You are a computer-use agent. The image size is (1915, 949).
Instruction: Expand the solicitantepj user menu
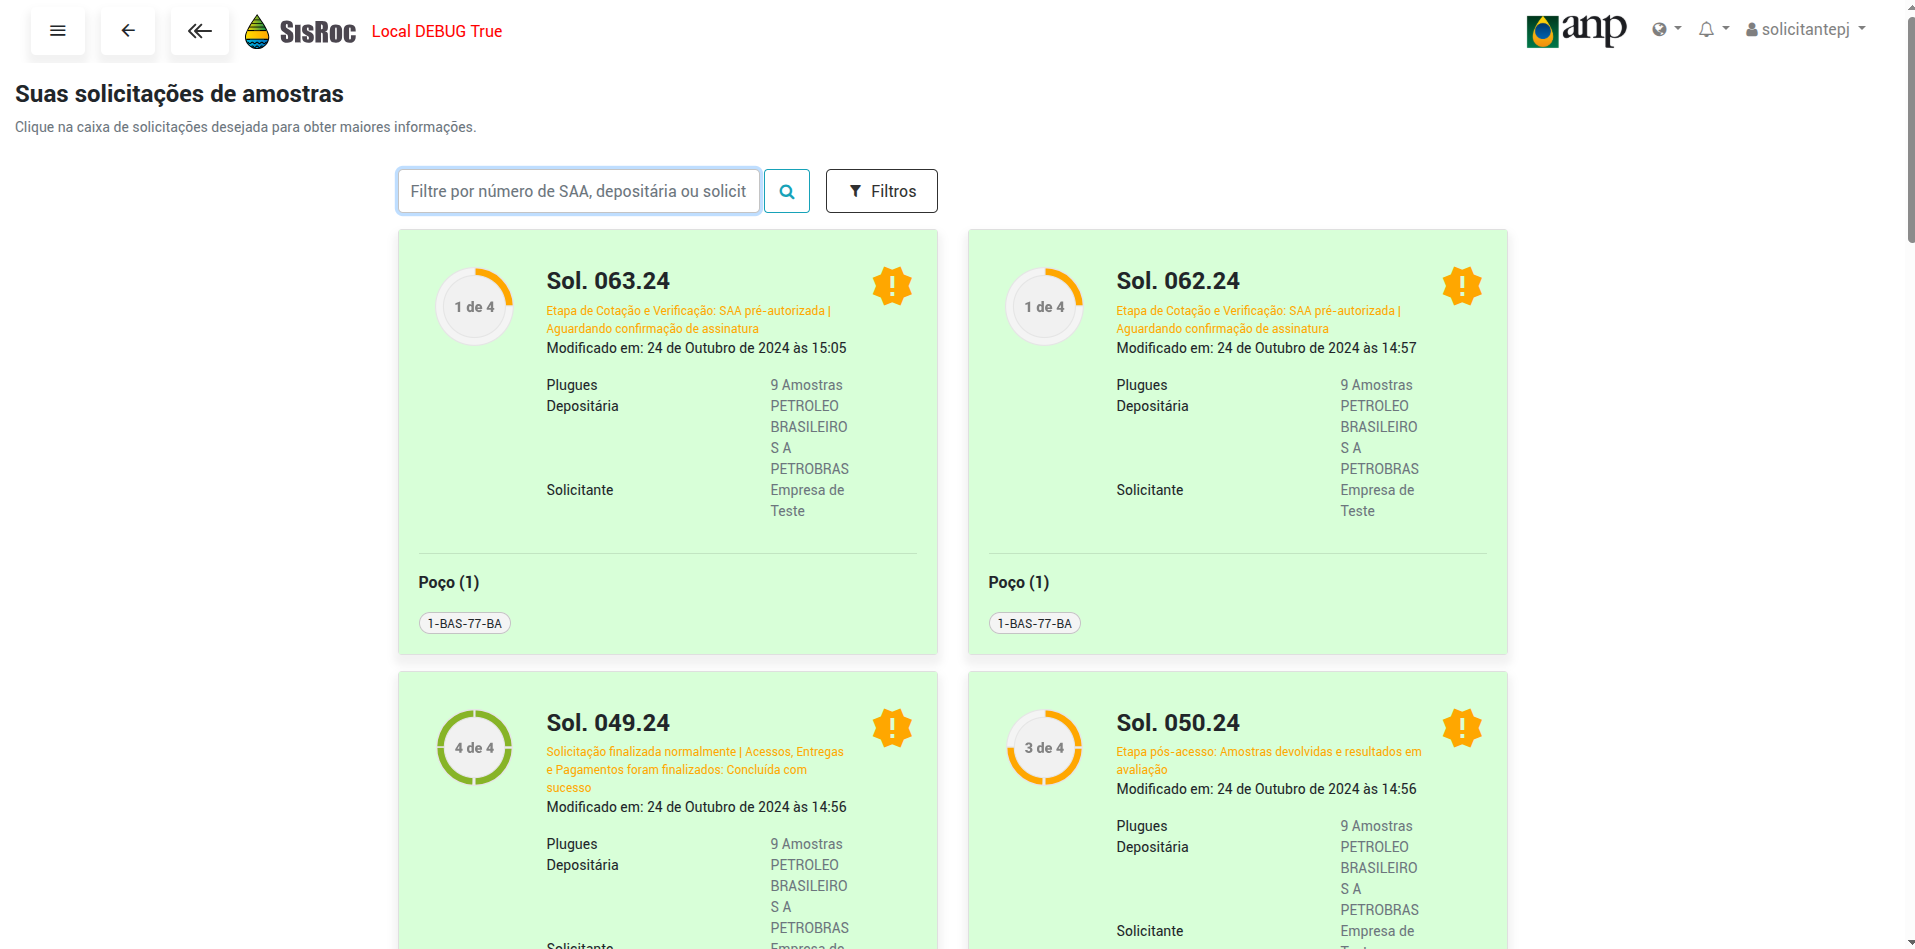1806,30
